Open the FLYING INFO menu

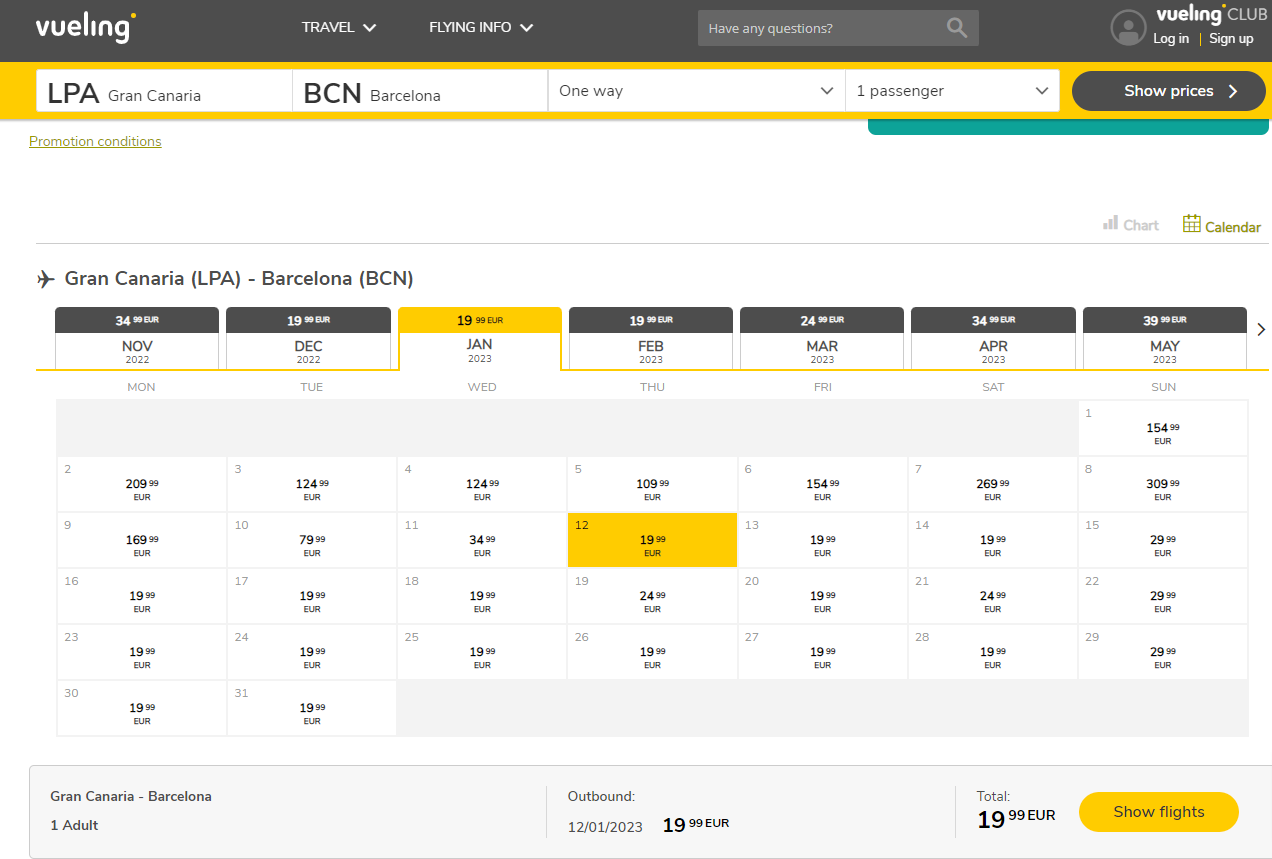tap(481, 27)
